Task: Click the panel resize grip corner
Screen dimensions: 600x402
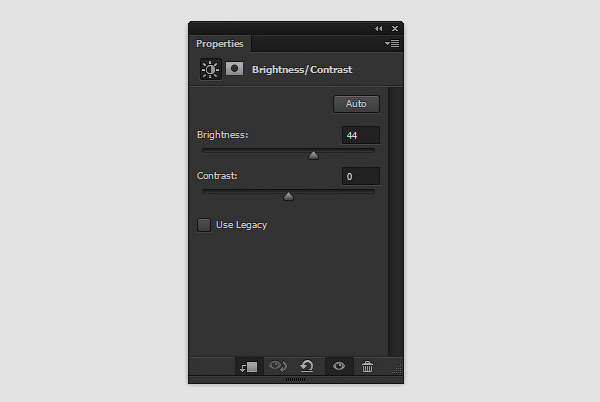Action: (x=397, y=369)
